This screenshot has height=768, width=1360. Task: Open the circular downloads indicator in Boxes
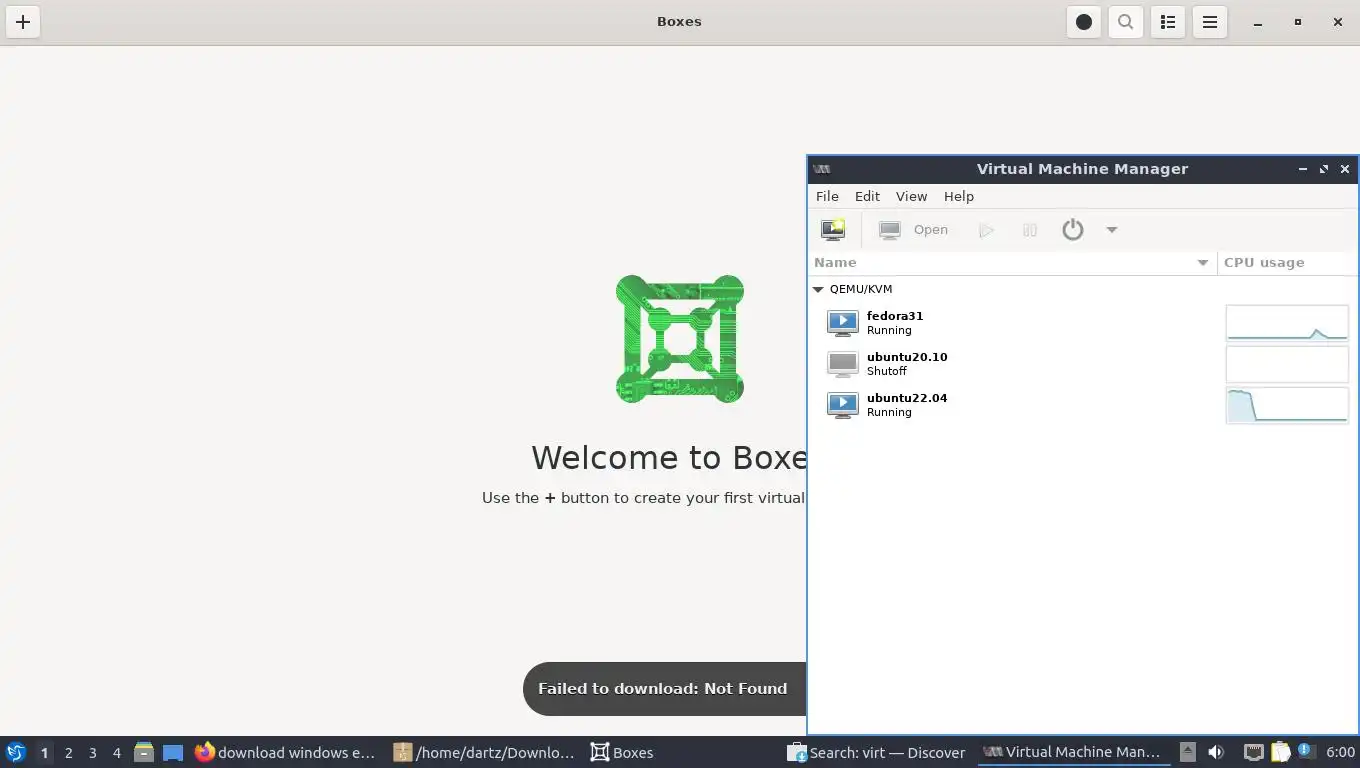[x=1084, y=22]
